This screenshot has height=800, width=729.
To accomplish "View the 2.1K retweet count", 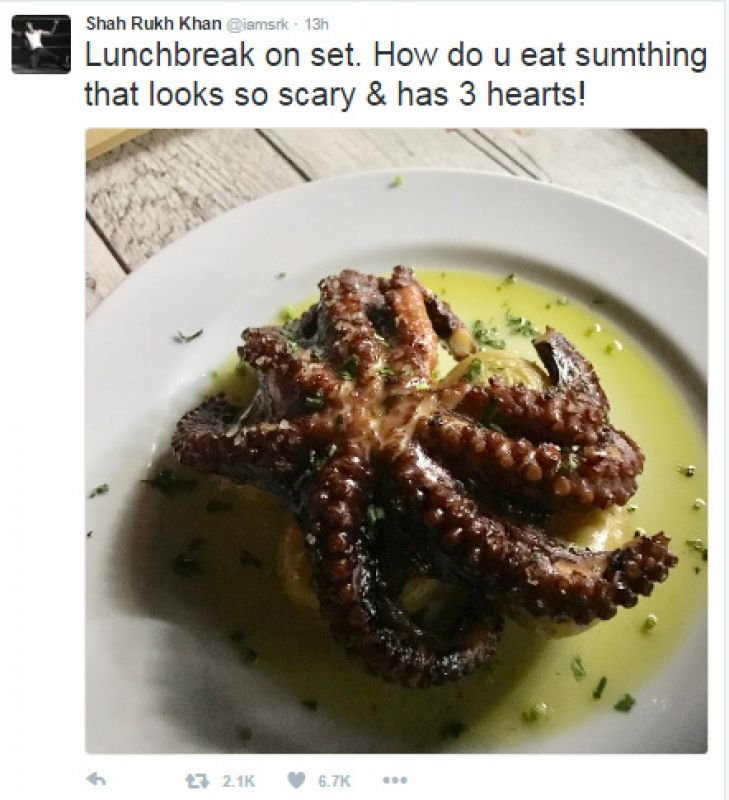I will pyautogui.click(x=238, y=781).
